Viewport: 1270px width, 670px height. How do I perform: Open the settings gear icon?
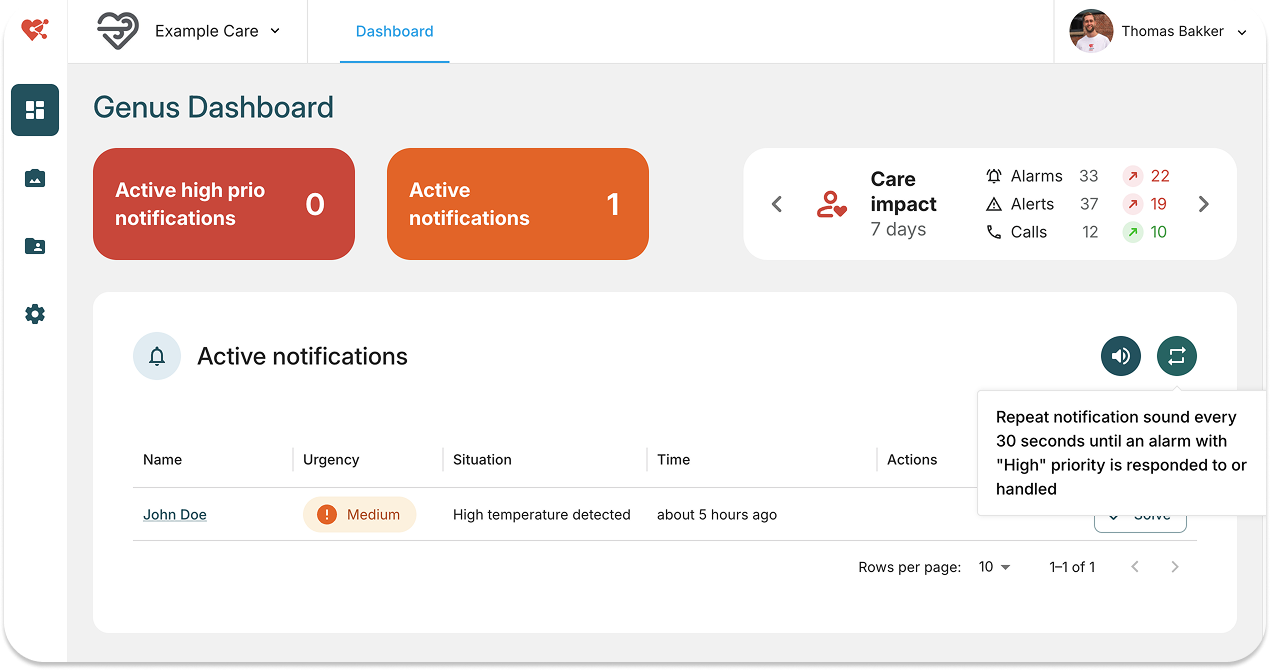(35, 314)
